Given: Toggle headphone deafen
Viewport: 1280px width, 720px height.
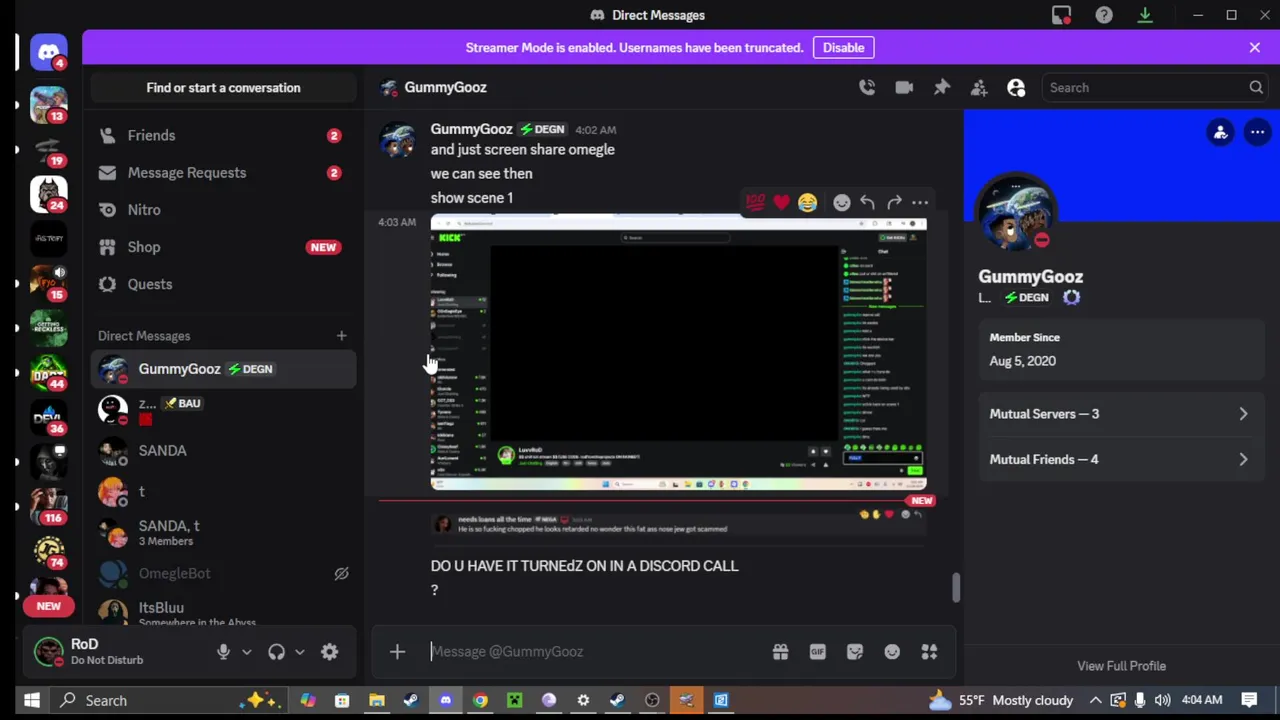Looking at the screenshot, I should 277,652.
